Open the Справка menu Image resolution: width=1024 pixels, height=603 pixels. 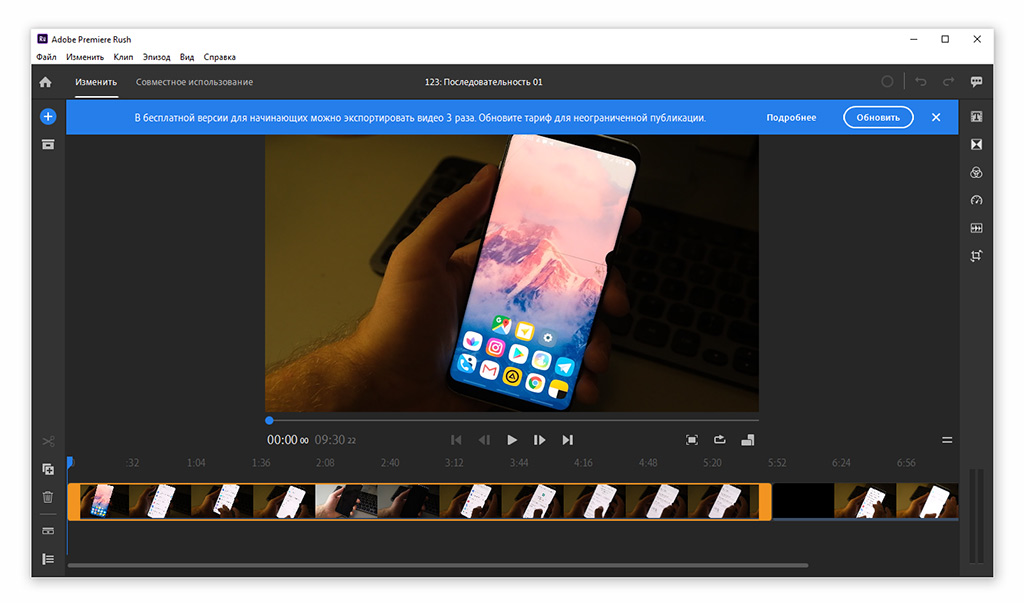tap(219, 57)
